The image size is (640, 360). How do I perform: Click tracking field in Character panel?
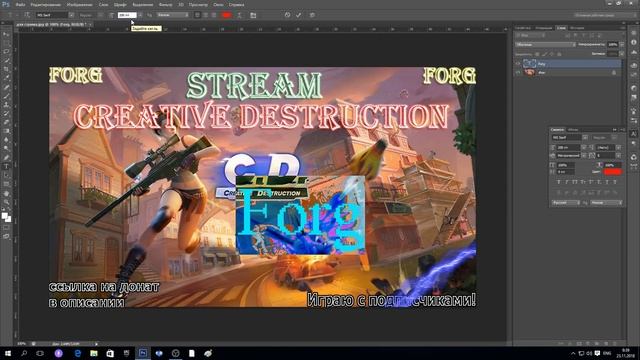pyautogui.click(x=606, y=156)
